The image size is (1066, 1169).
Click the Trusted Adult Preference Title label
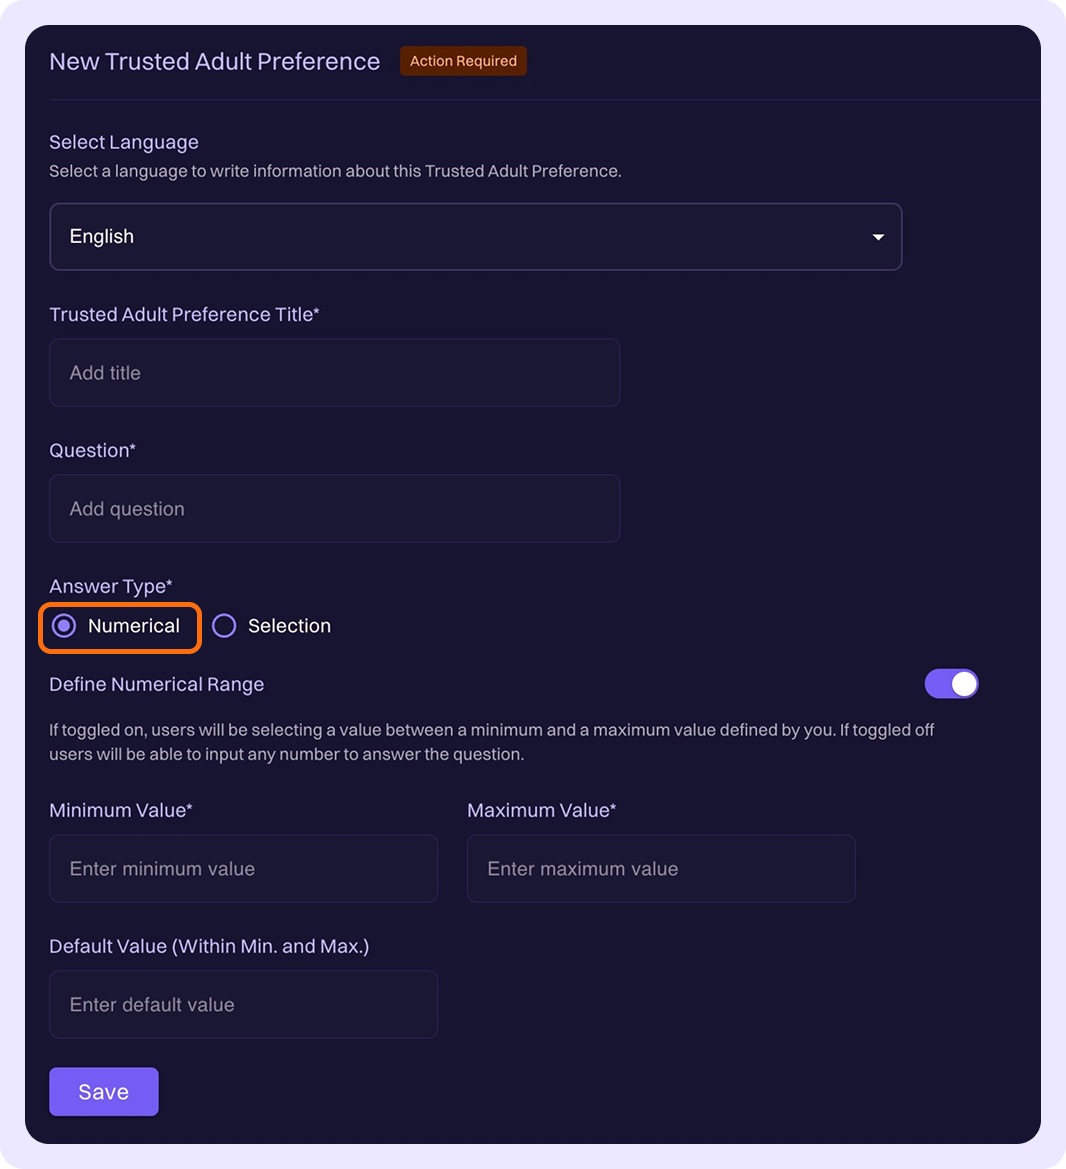point(184,314)
